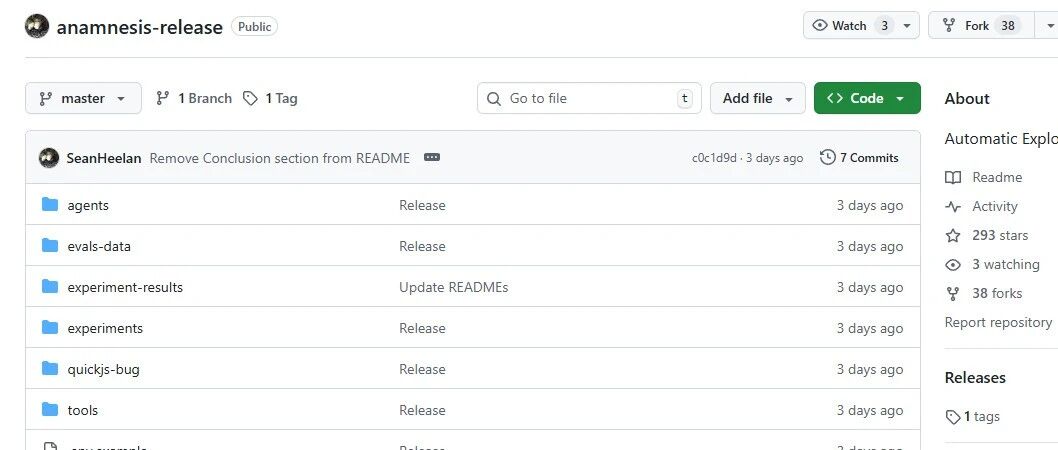Click the book icon beside Readme

[953, 177]
